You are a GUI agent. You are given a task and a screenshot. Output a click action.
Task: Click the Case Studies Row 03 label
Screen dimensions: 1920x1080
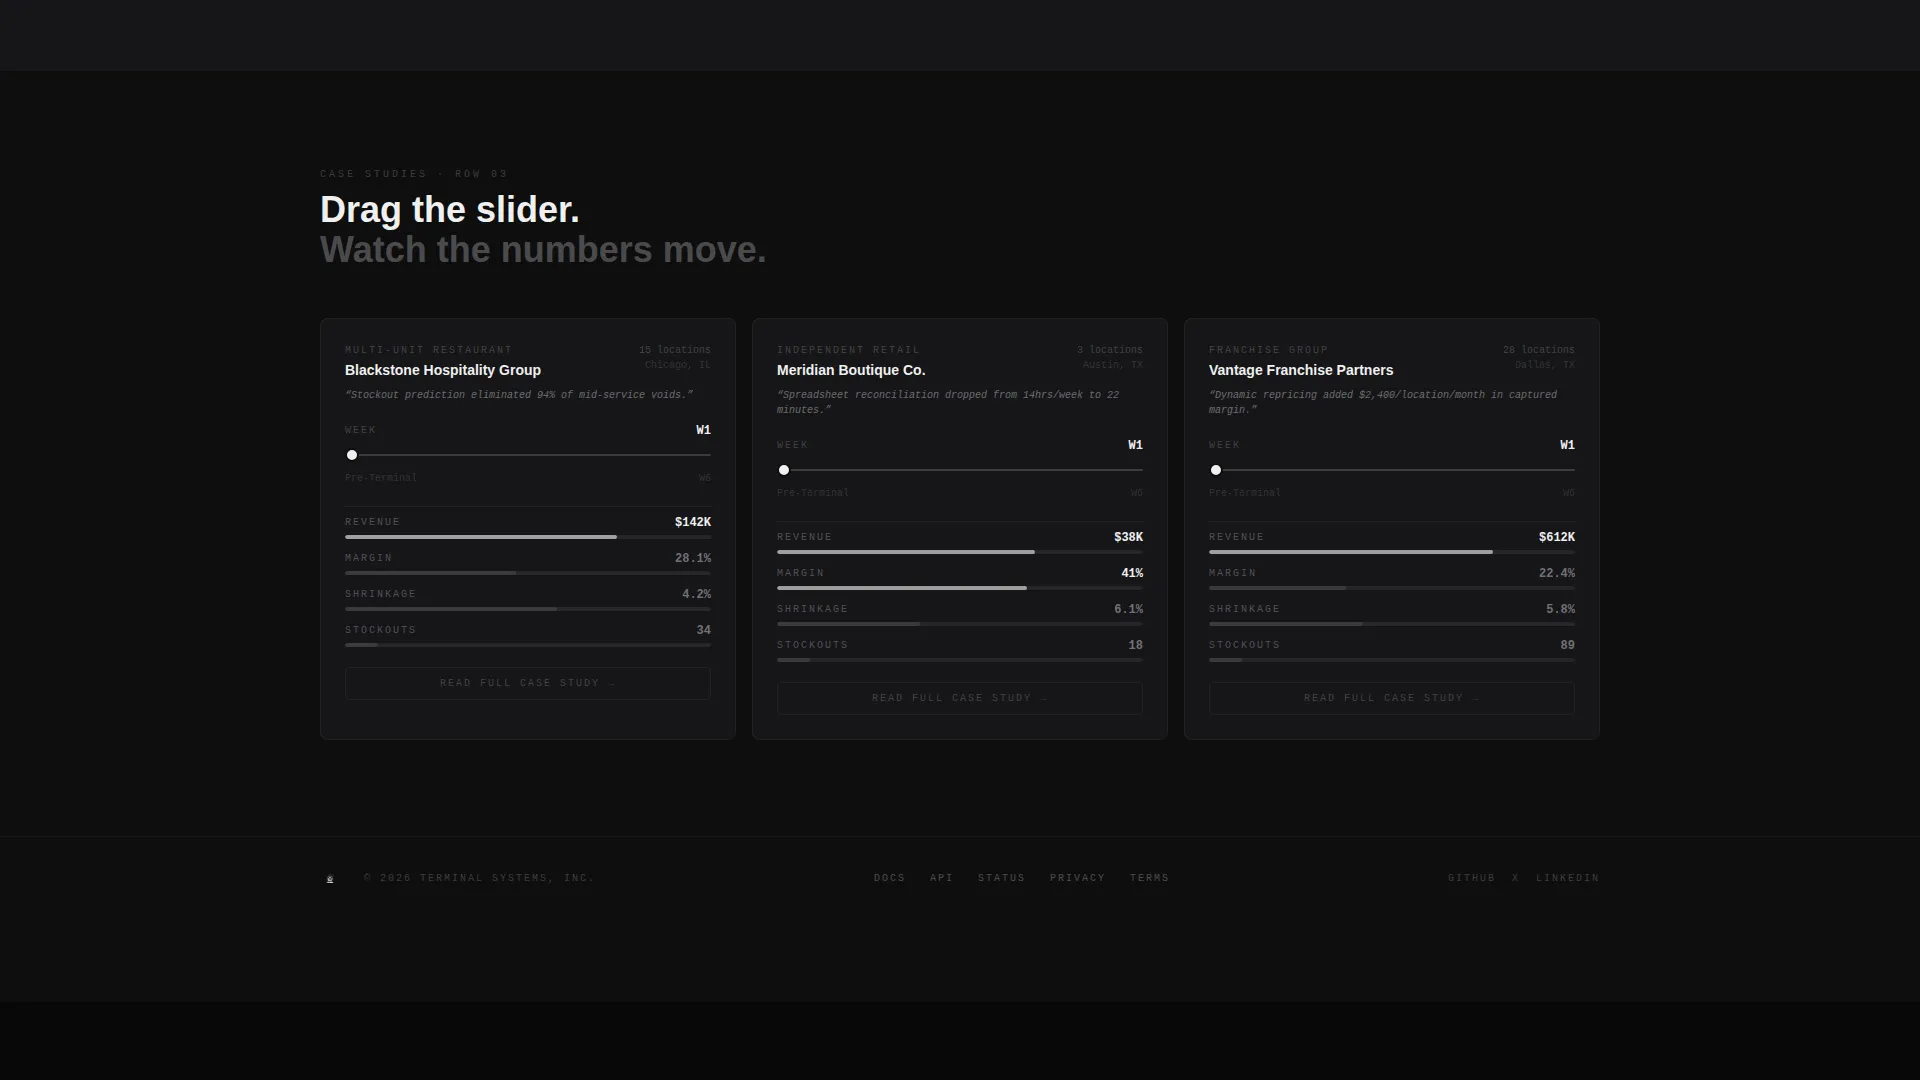(414, 174)
